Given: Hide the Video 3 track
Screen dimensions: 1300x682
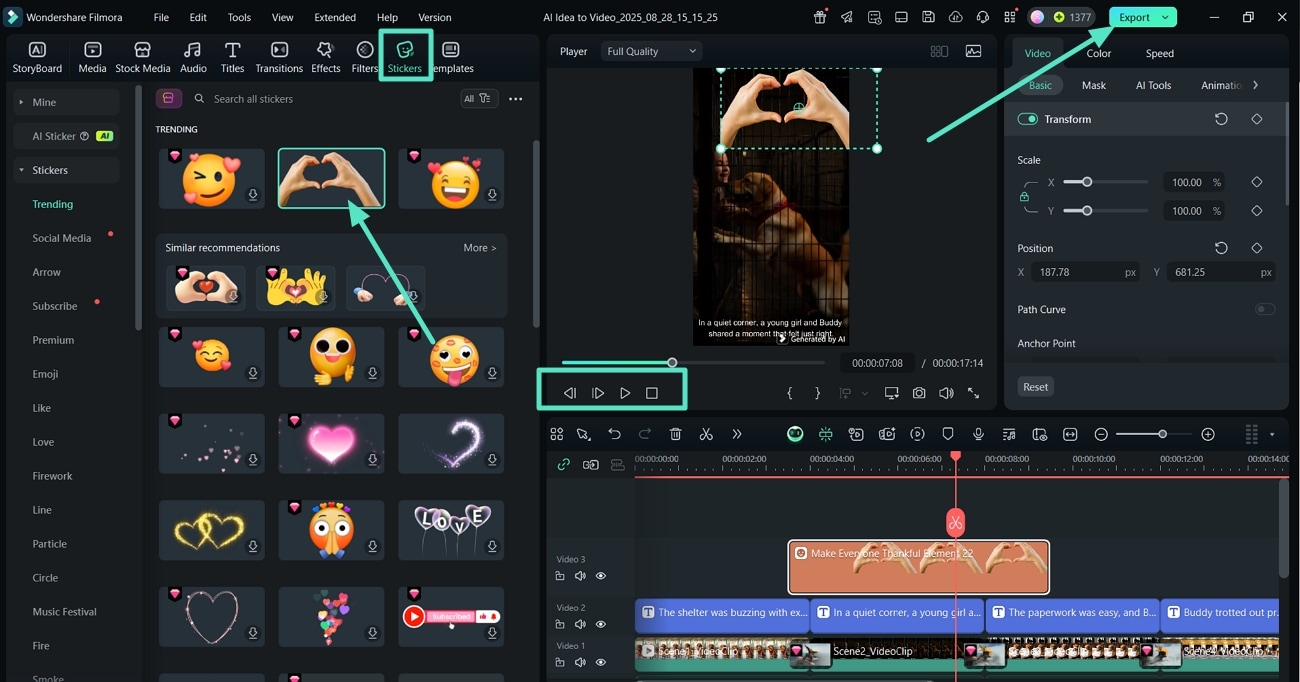Looking at the screenshot, I should (x=601, y=576).
